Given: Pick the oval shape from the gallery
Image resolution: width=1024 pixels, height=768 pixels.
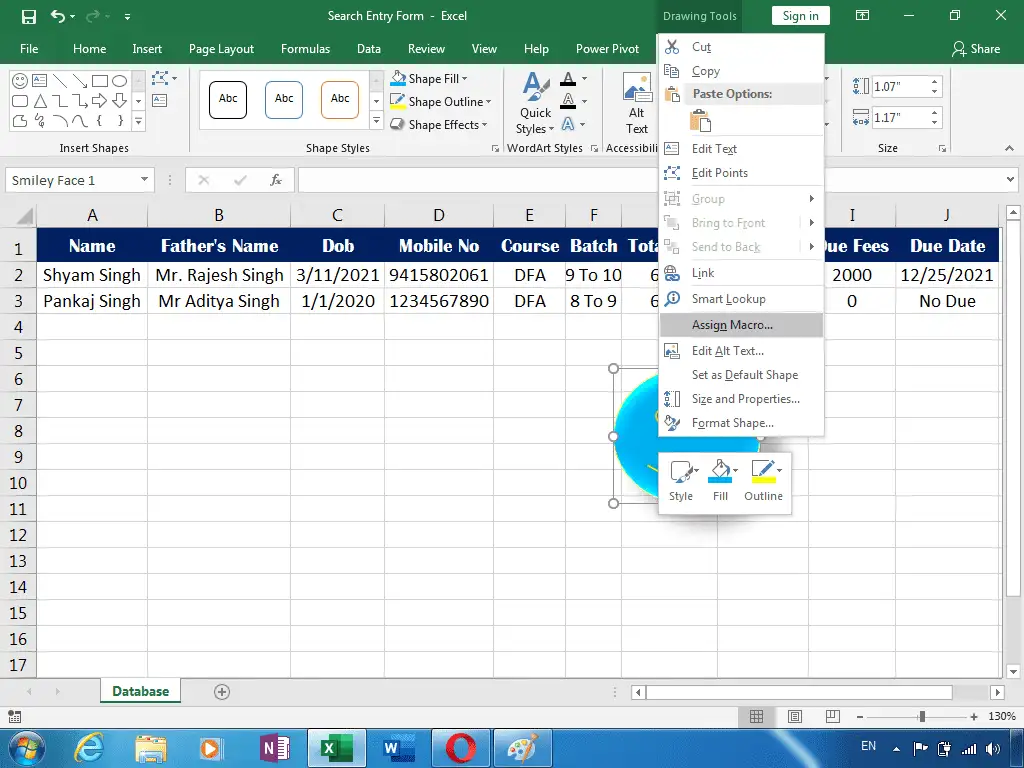Looking at the screenshot, I should click(x=120, y=81).
